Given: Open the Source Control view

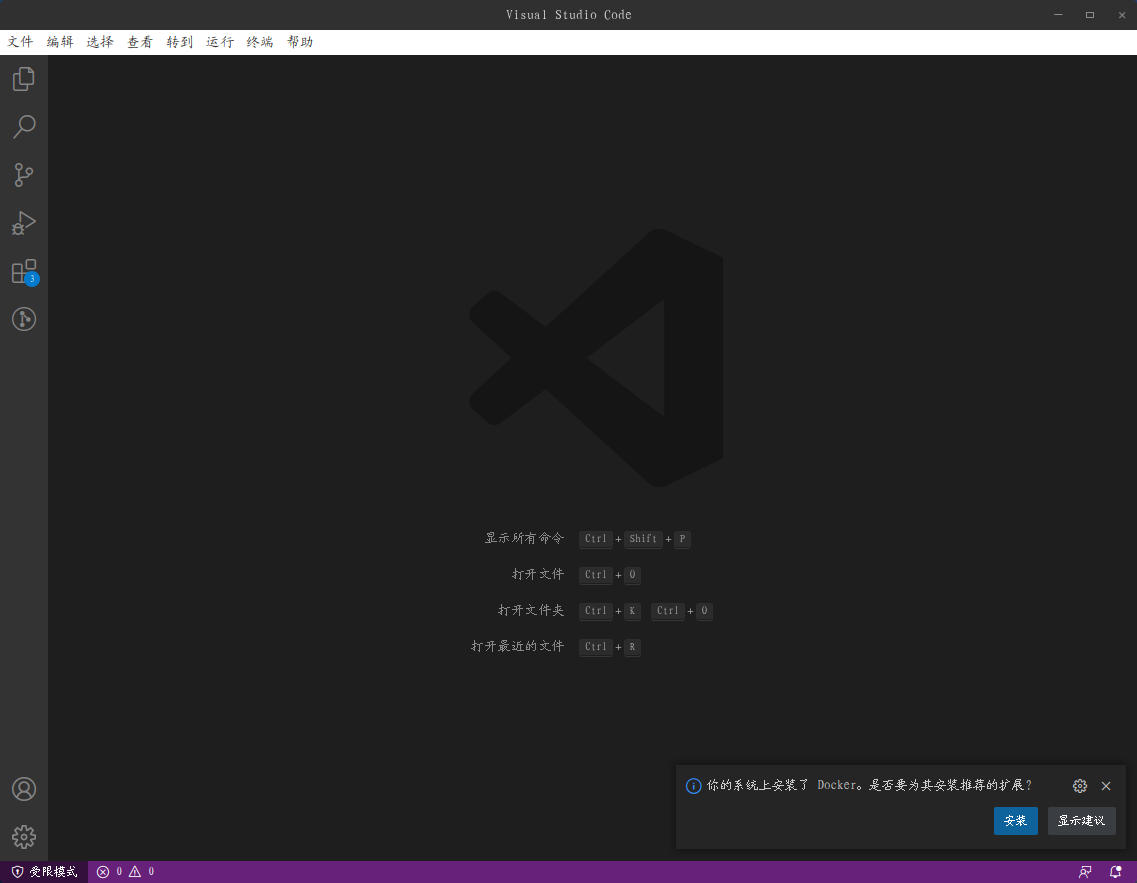Looking at the screenshot, I should point(23,175).
